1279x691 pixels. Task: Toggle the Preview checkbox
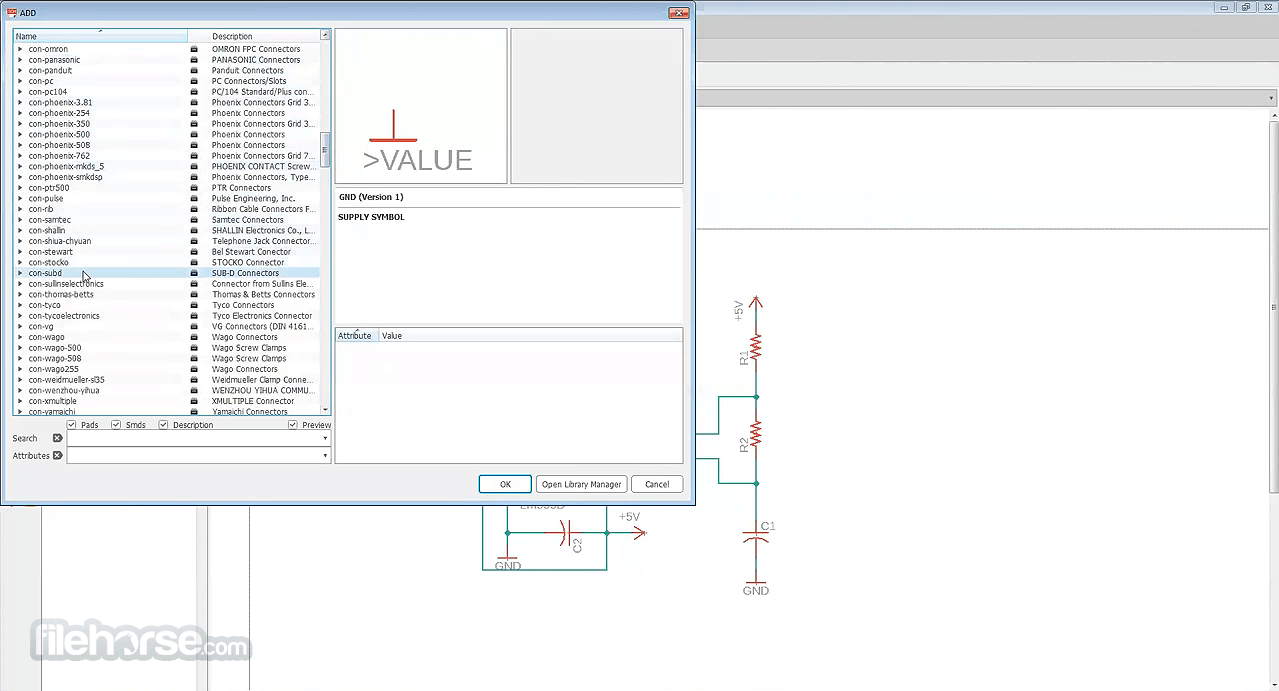(293, 425)
